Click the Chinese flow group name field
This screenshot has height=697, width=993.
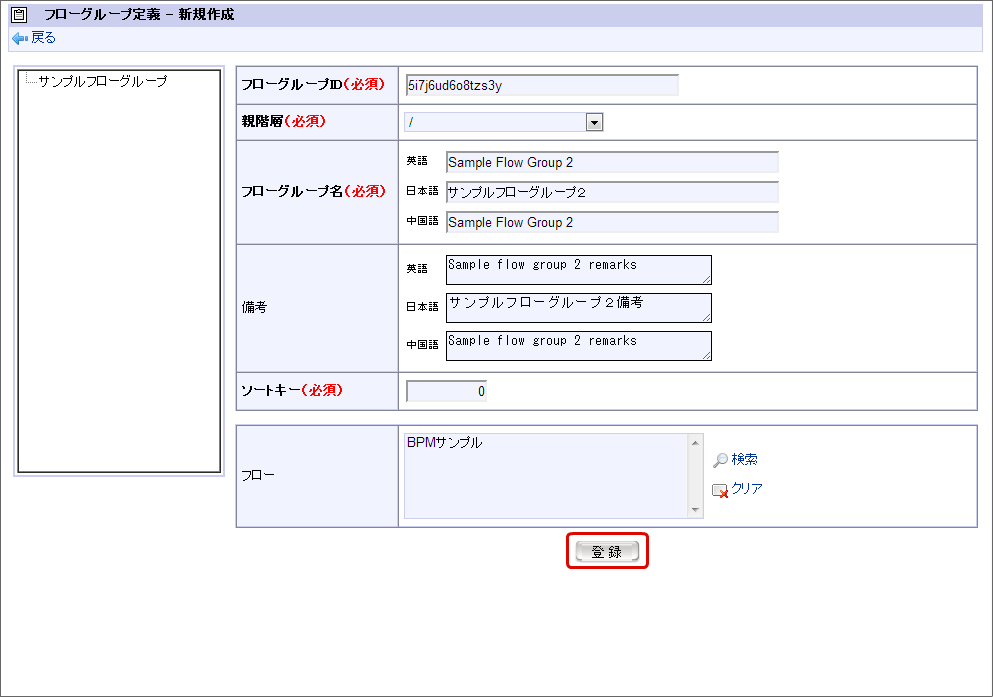pyautogui.click(x=612, y=222)
